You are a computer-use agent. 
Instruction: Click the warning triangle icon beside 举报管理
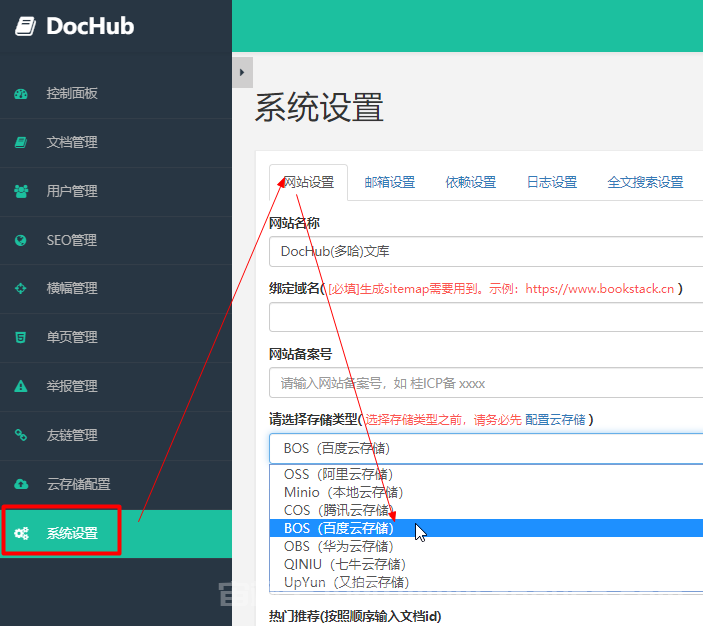(x=21, y=386)
